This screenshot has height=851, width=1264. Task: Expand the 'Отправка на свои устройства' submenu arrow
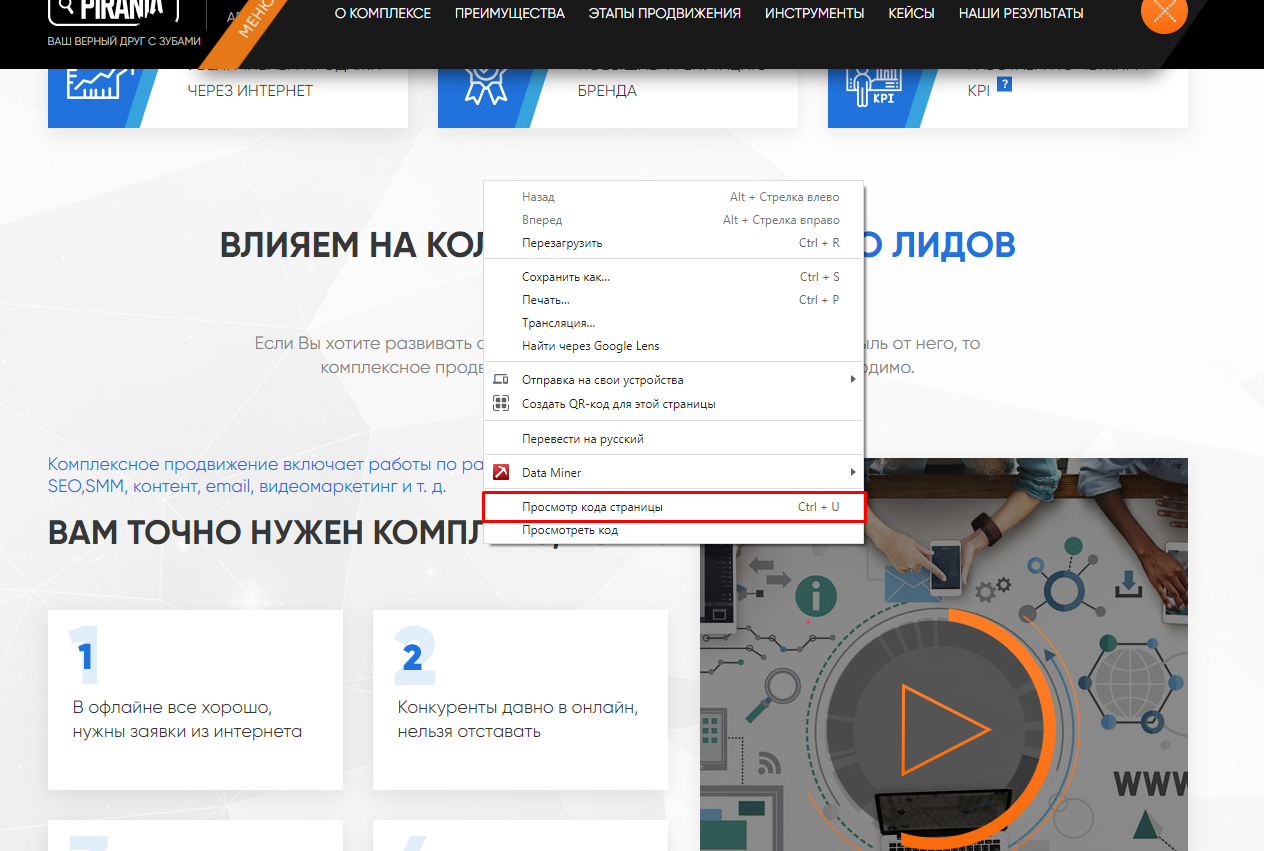(x=852, y=380)
